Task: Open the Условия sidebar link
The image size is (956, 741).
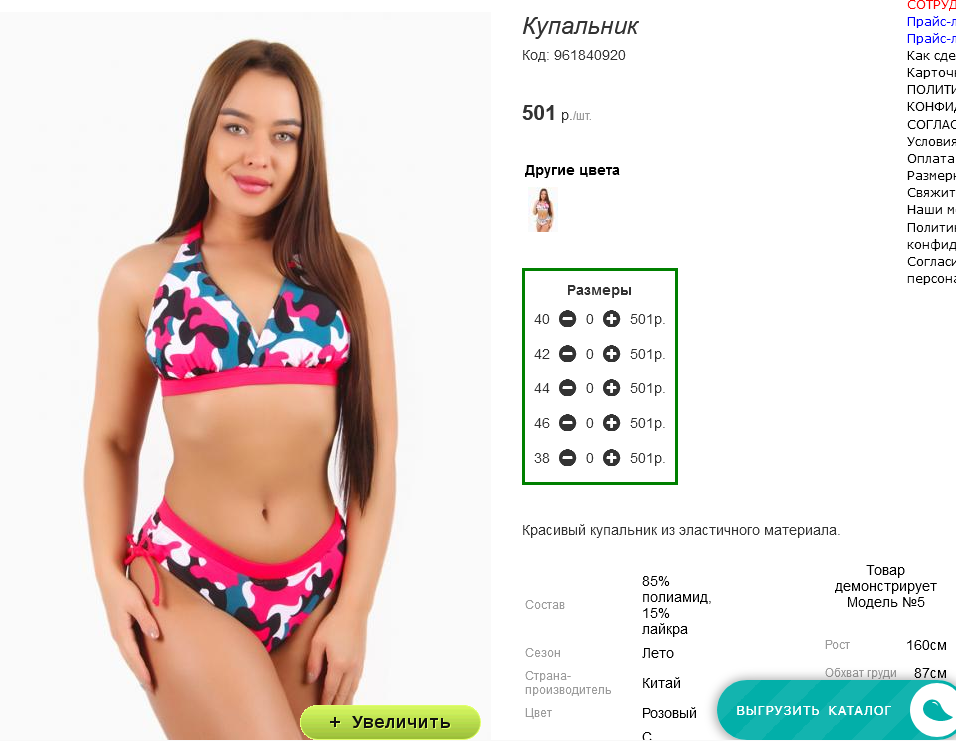Action: (x=931, y=141)
